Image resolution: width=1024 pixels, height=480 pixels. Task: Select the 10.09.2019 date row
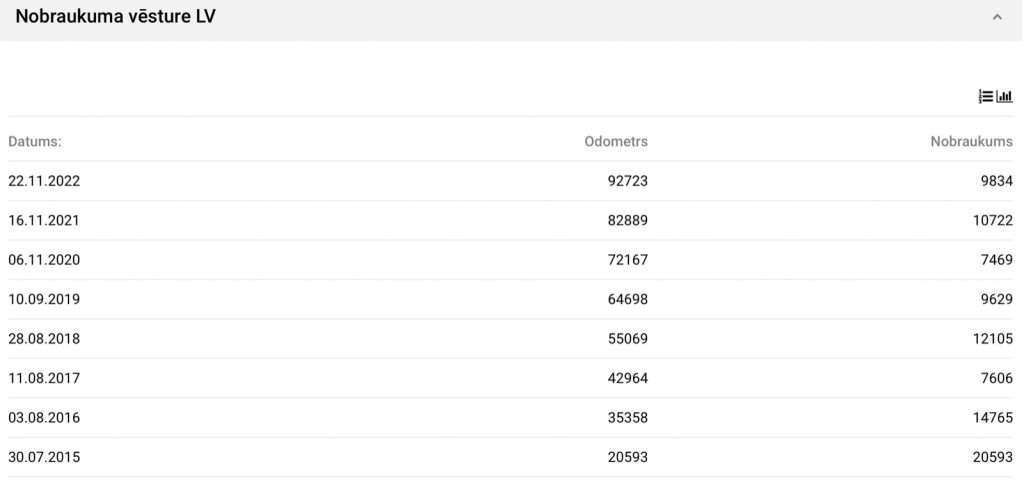[44, 300]
